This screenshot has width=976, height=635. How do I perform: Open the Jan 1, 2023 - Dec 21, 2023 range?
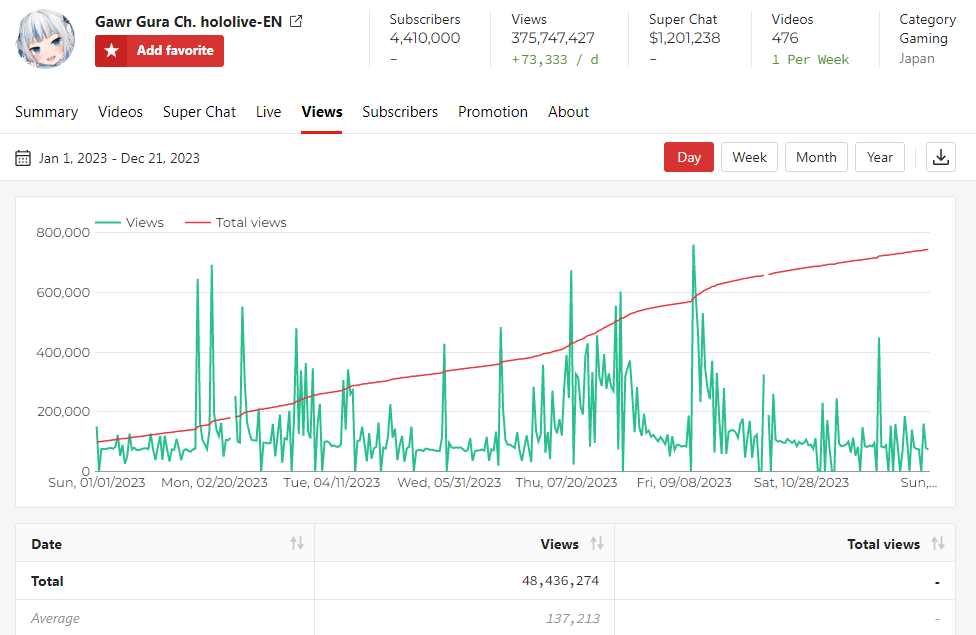click(x=119, y=158)
